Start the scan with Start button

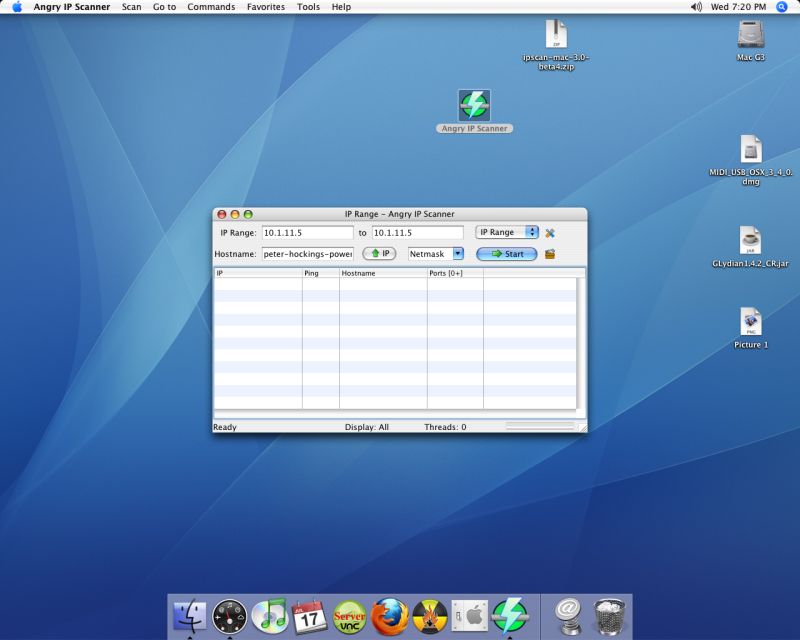click(507, 254)
